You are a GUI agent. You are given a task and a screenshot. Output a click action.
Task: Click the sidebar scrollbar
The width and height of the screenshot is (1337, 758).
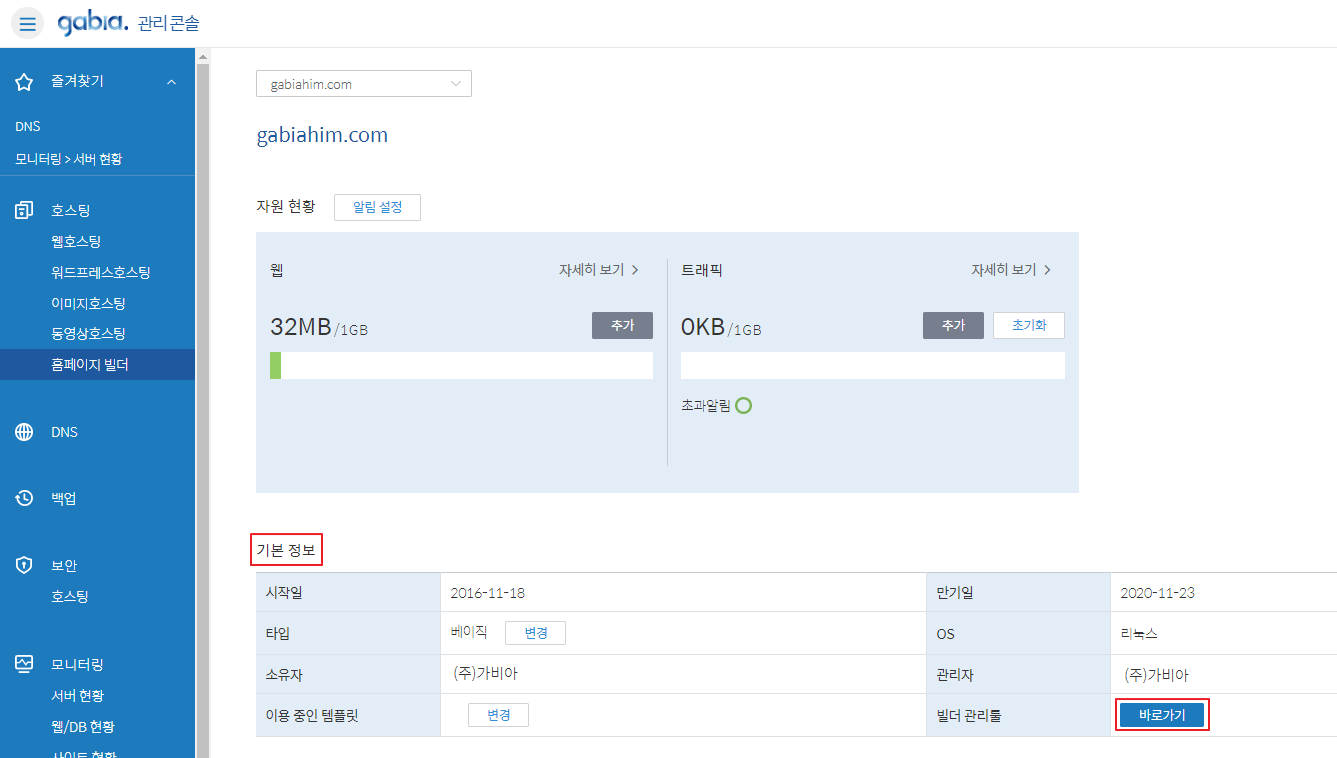pyautogui.click(x=203, y=410)
